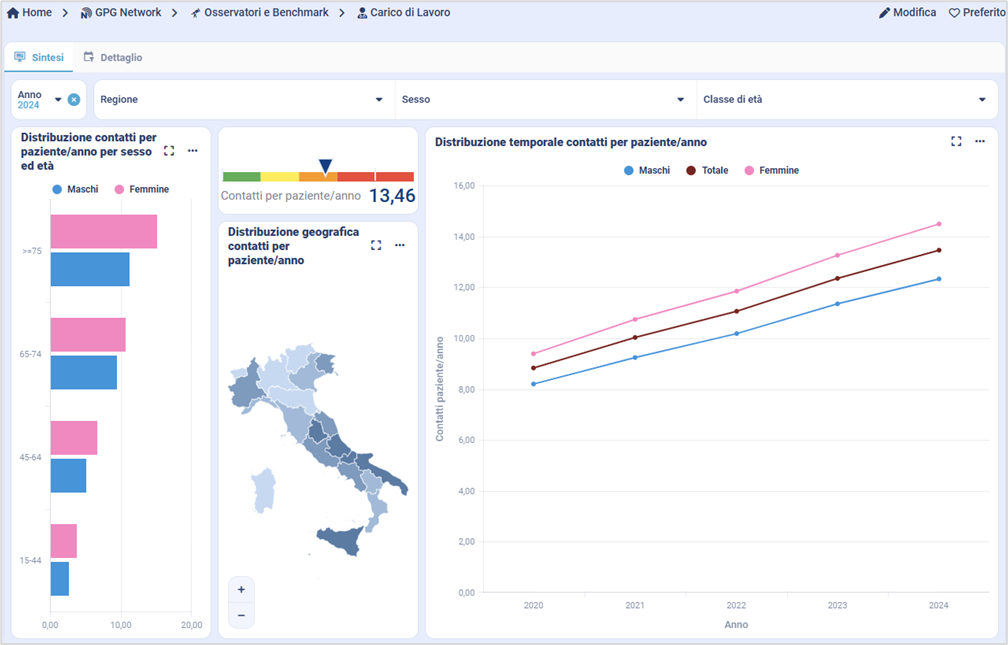Click the Modifica edit button

(907, 13)
